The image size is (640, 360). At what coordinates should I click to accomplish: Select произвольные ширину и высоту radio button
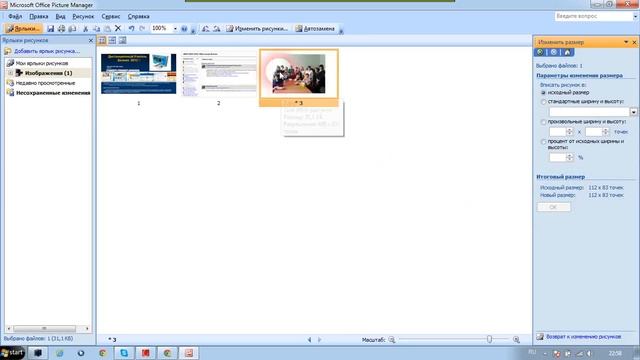point(543,122)
